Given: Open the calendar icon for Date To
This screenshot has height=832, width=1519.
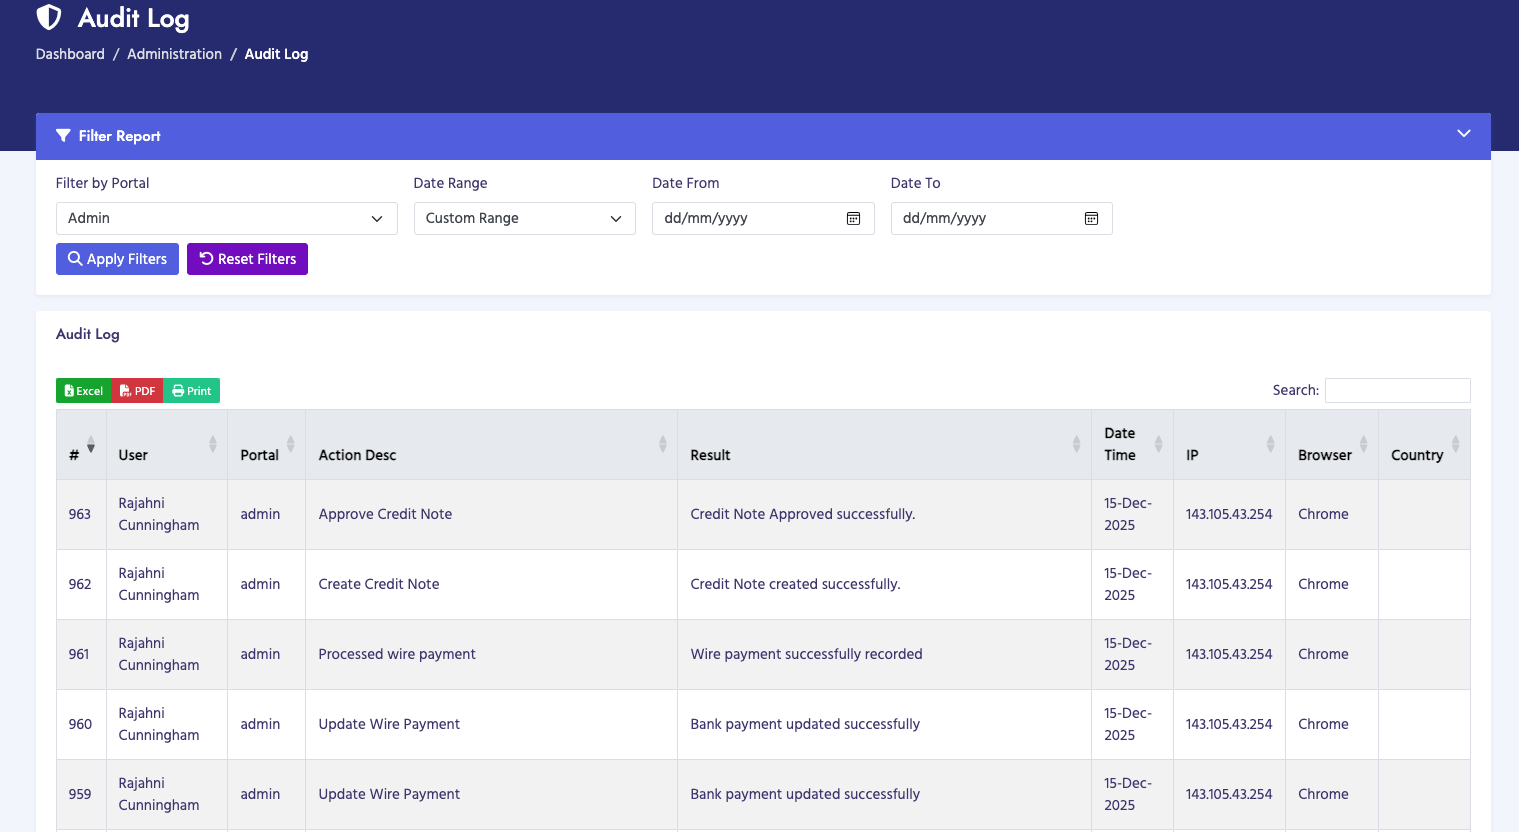Looking at the screenshot, I should click(1091, 218).
